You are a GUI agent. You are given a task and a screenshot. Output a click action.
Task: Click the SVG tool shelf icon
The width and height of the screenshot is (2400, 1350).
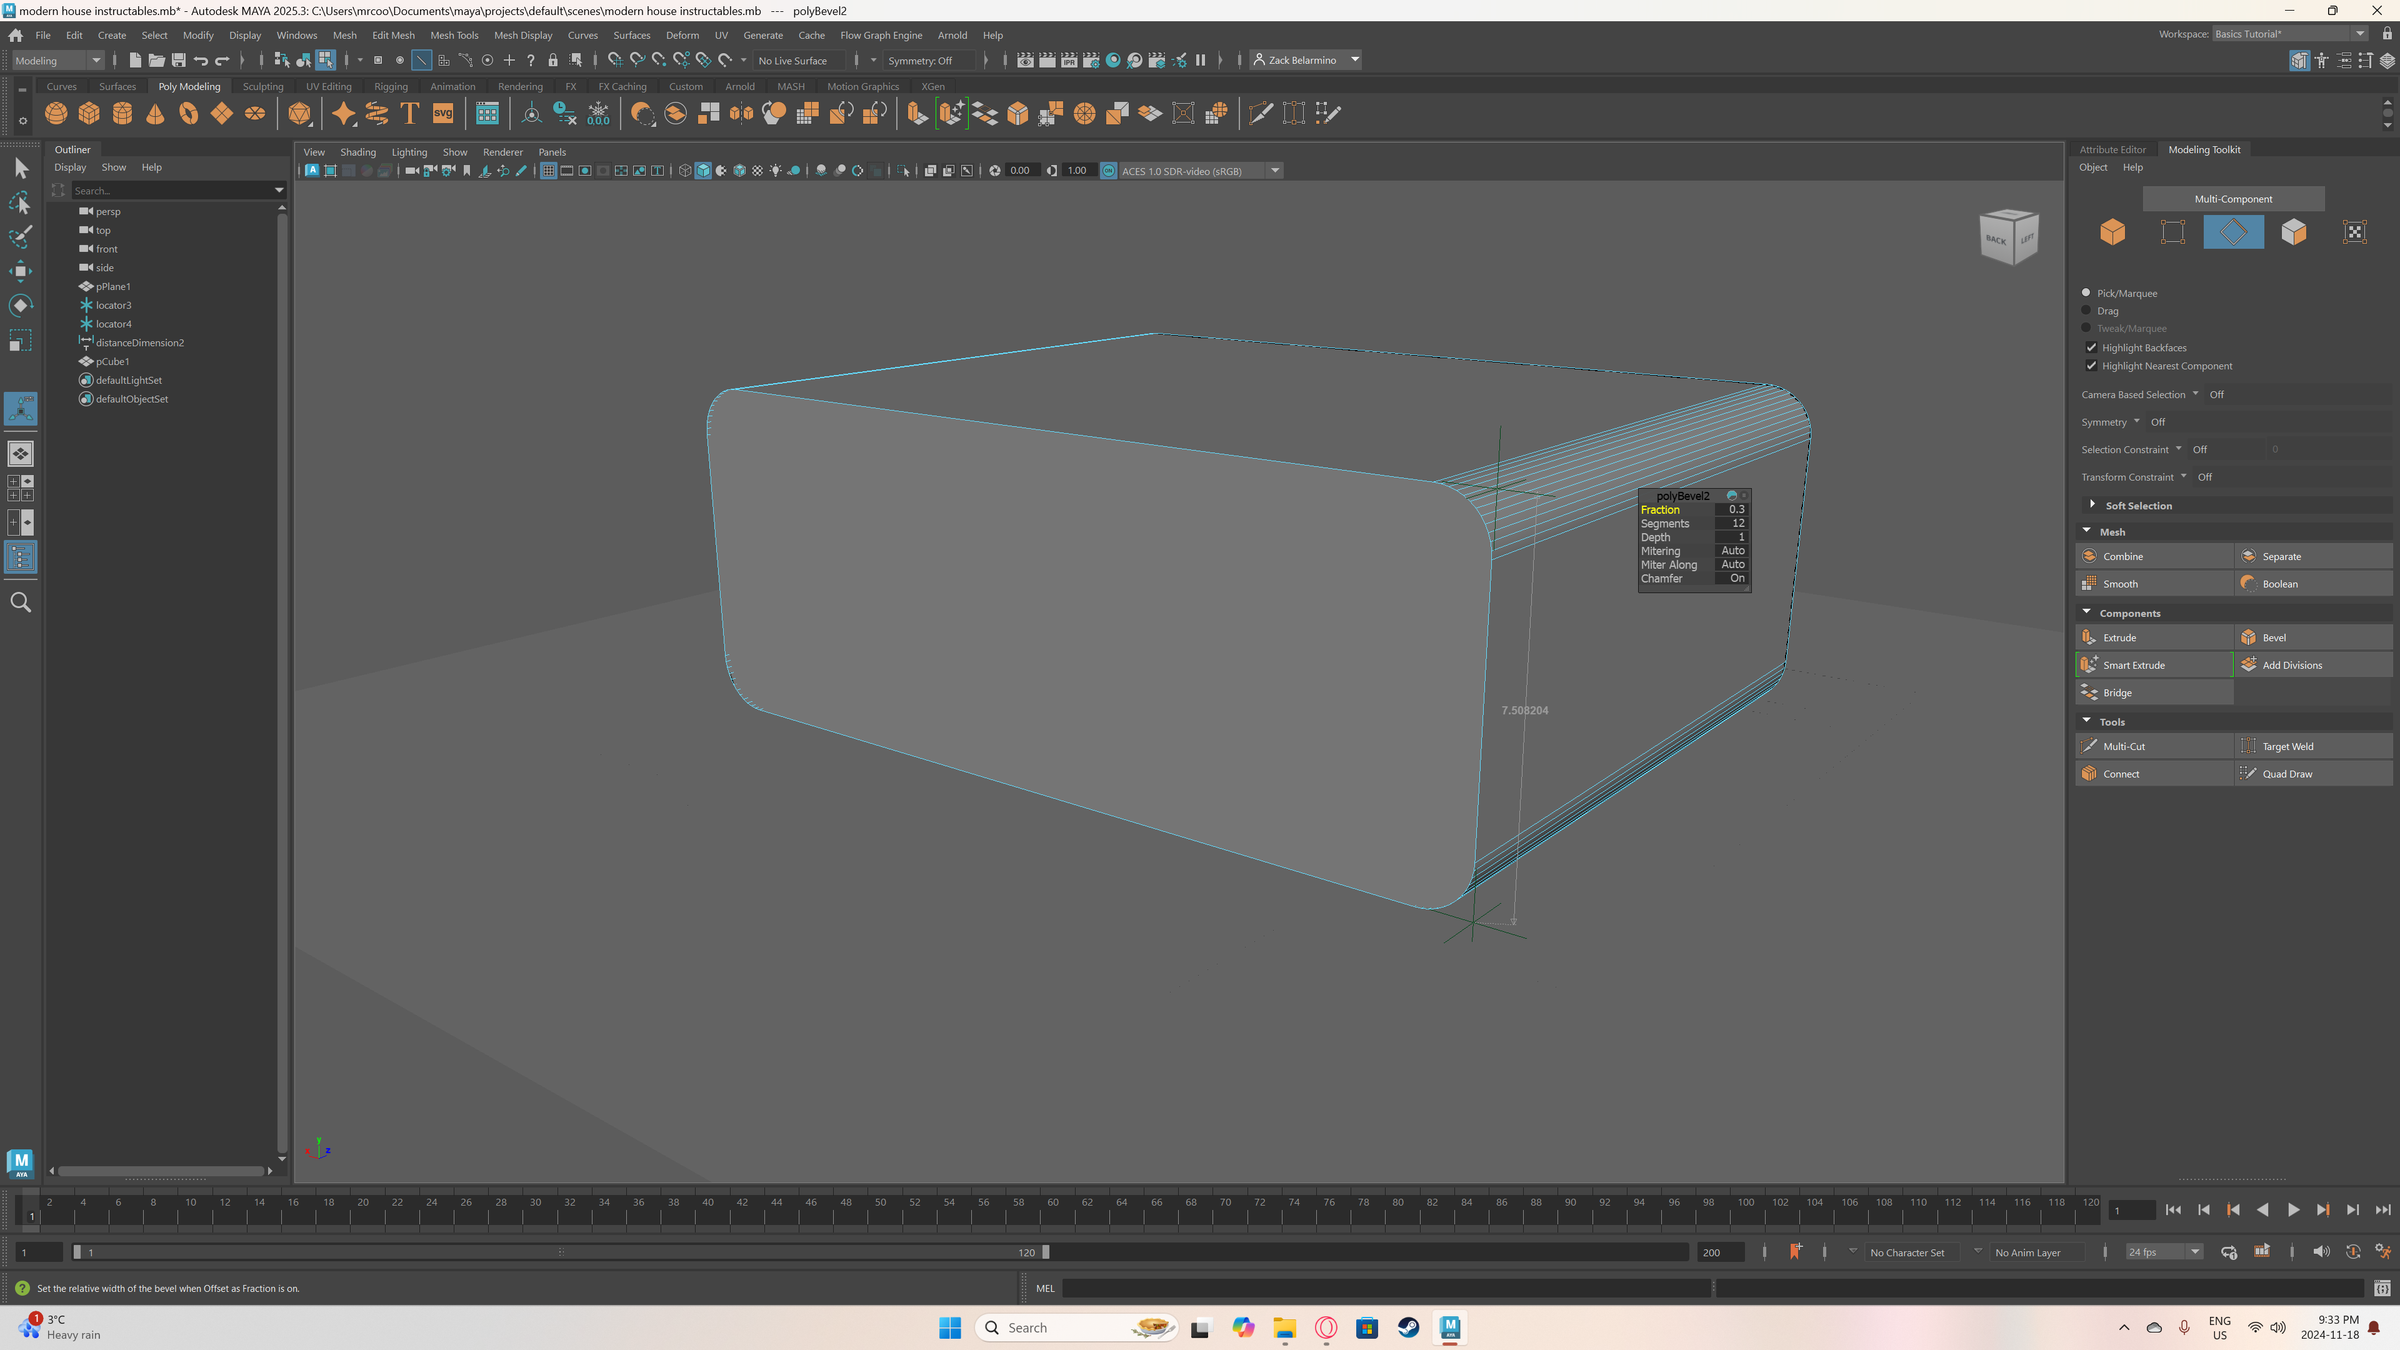(443, 113)
